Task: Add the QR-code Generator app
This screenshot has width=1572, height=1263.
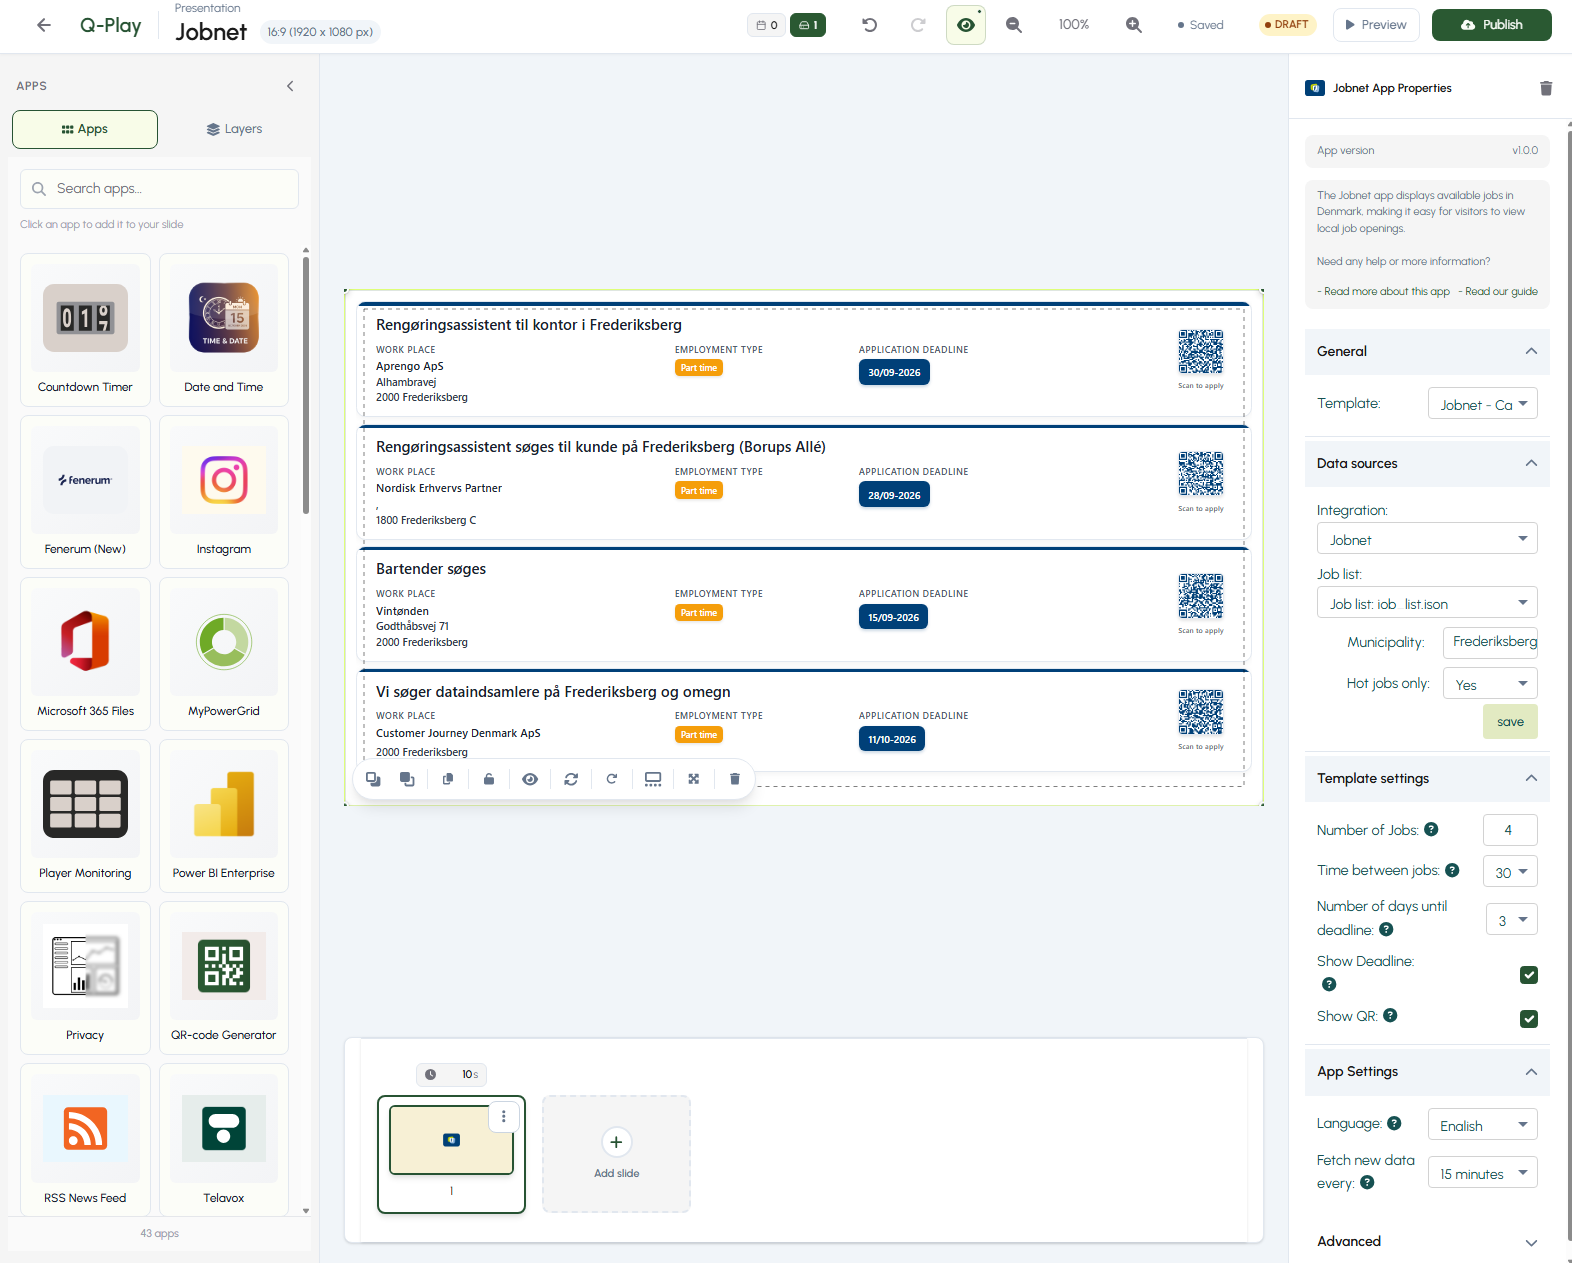Action: coord(224,978)
